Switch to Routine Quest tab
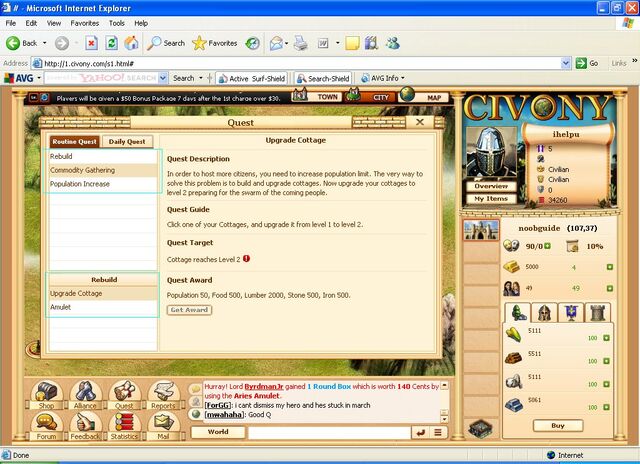The height and width of the screenshot is (464, 640). coord(74,142)
